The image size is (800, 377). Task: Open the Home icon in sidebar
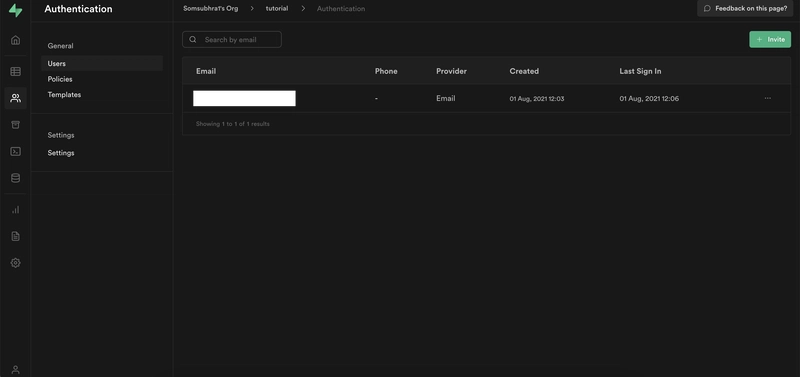(16, 40)
